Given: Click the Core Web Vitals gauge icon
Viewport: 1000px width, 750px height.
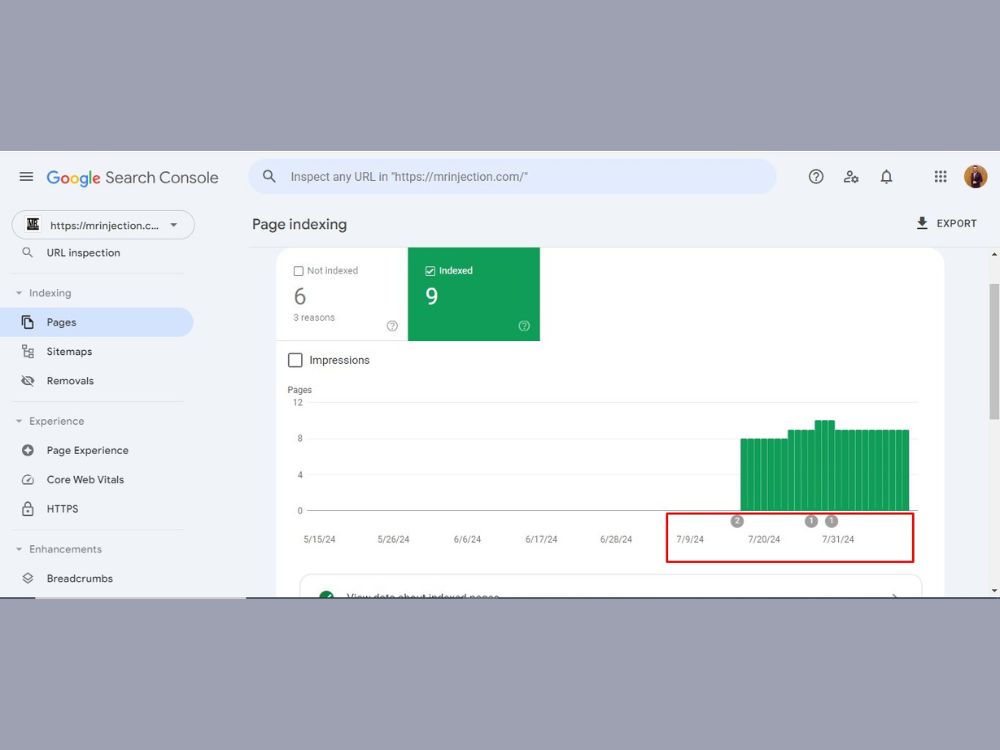Looking at the screenshot, I should click(x=27, y=480).
